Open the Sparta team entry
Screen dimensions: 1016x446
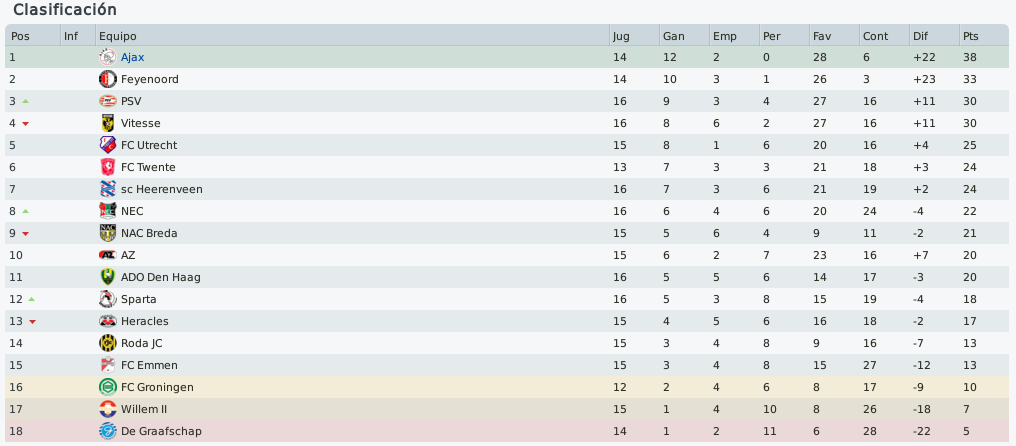point(138,299)
